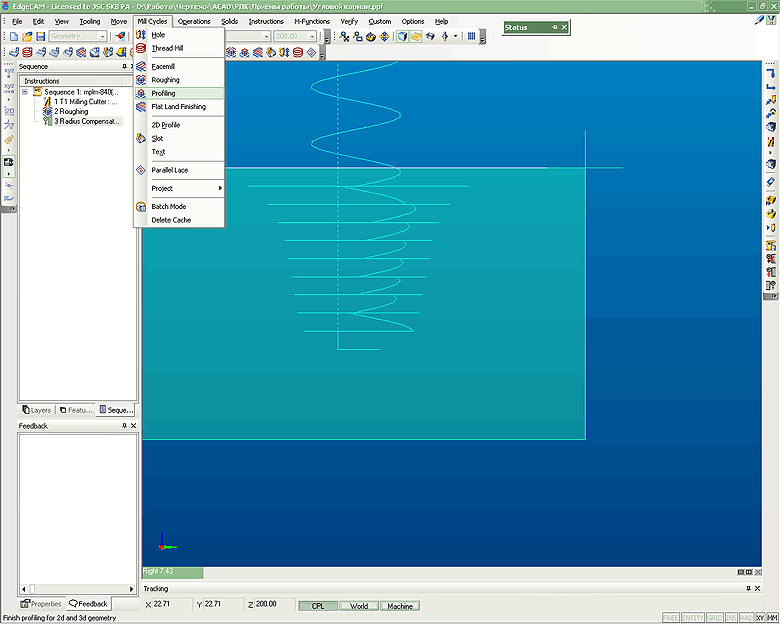
Task: Click the red diamond cycle icon in toolbar
Action: coord(311,52)
